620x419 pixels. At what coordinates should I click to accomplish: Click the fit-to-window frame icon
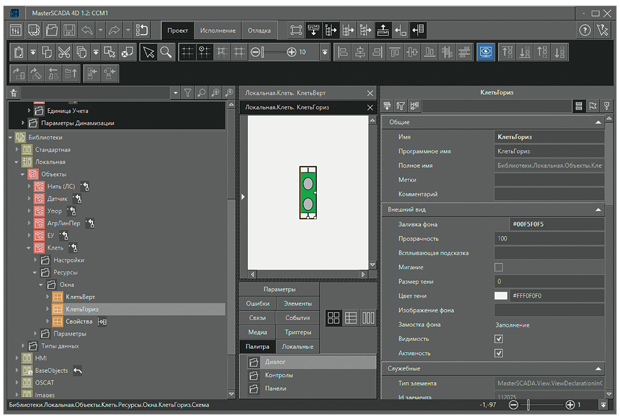[x=296, y=30]
